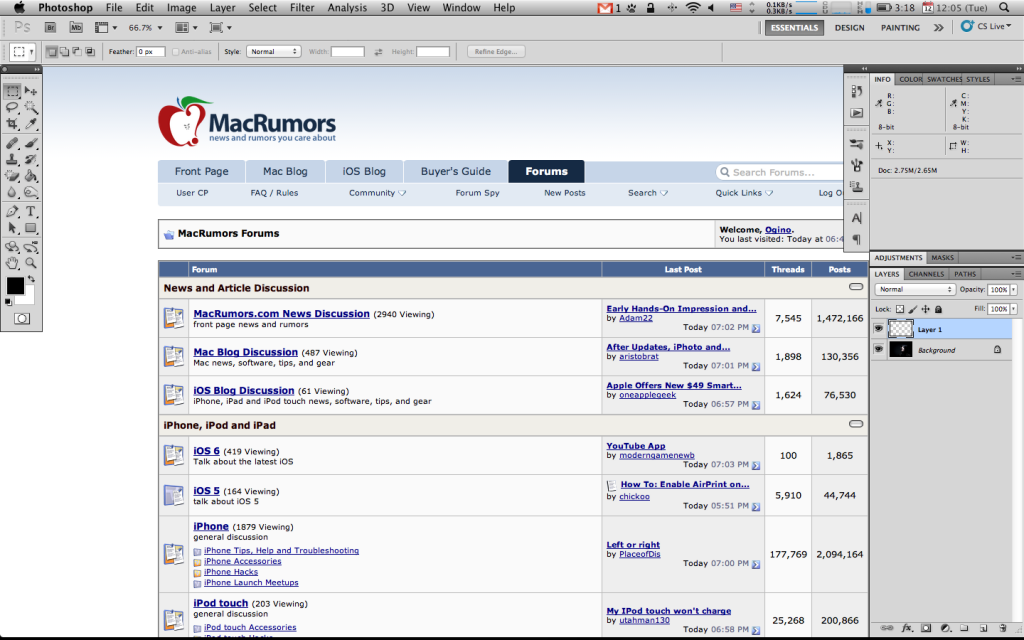Select the Move tool
1024x640 pixels.
click(31, 91)
